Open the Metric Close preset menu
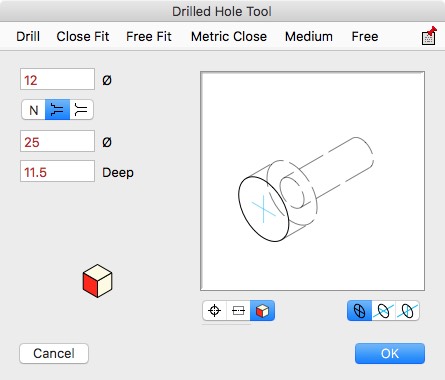This screenshot has width=445, height=380. coord(229,36)
